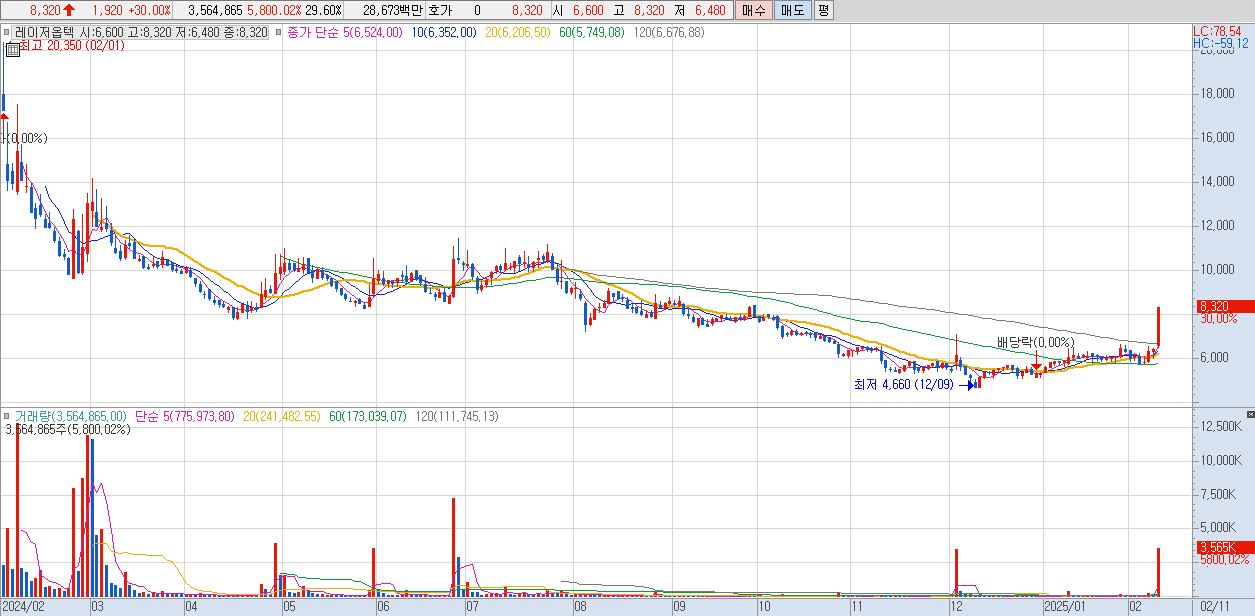Click the HC:-59,12 indicator text
This screenshot has width=1255, height=616.
pyautogui.click(x=1221, y=44)
